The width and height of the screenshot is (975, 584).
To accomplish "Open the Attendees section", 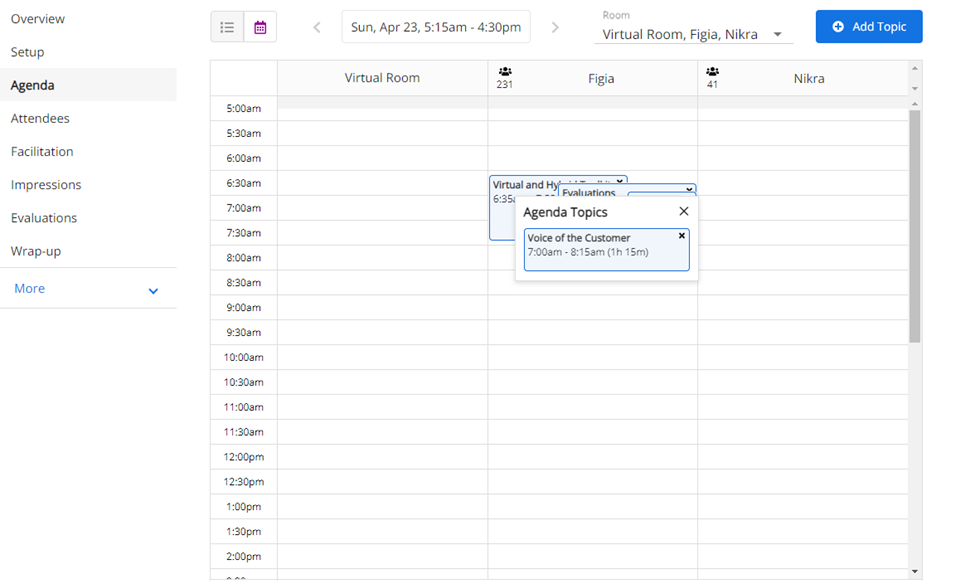I will pyautogui.click(x=40, y=119).
